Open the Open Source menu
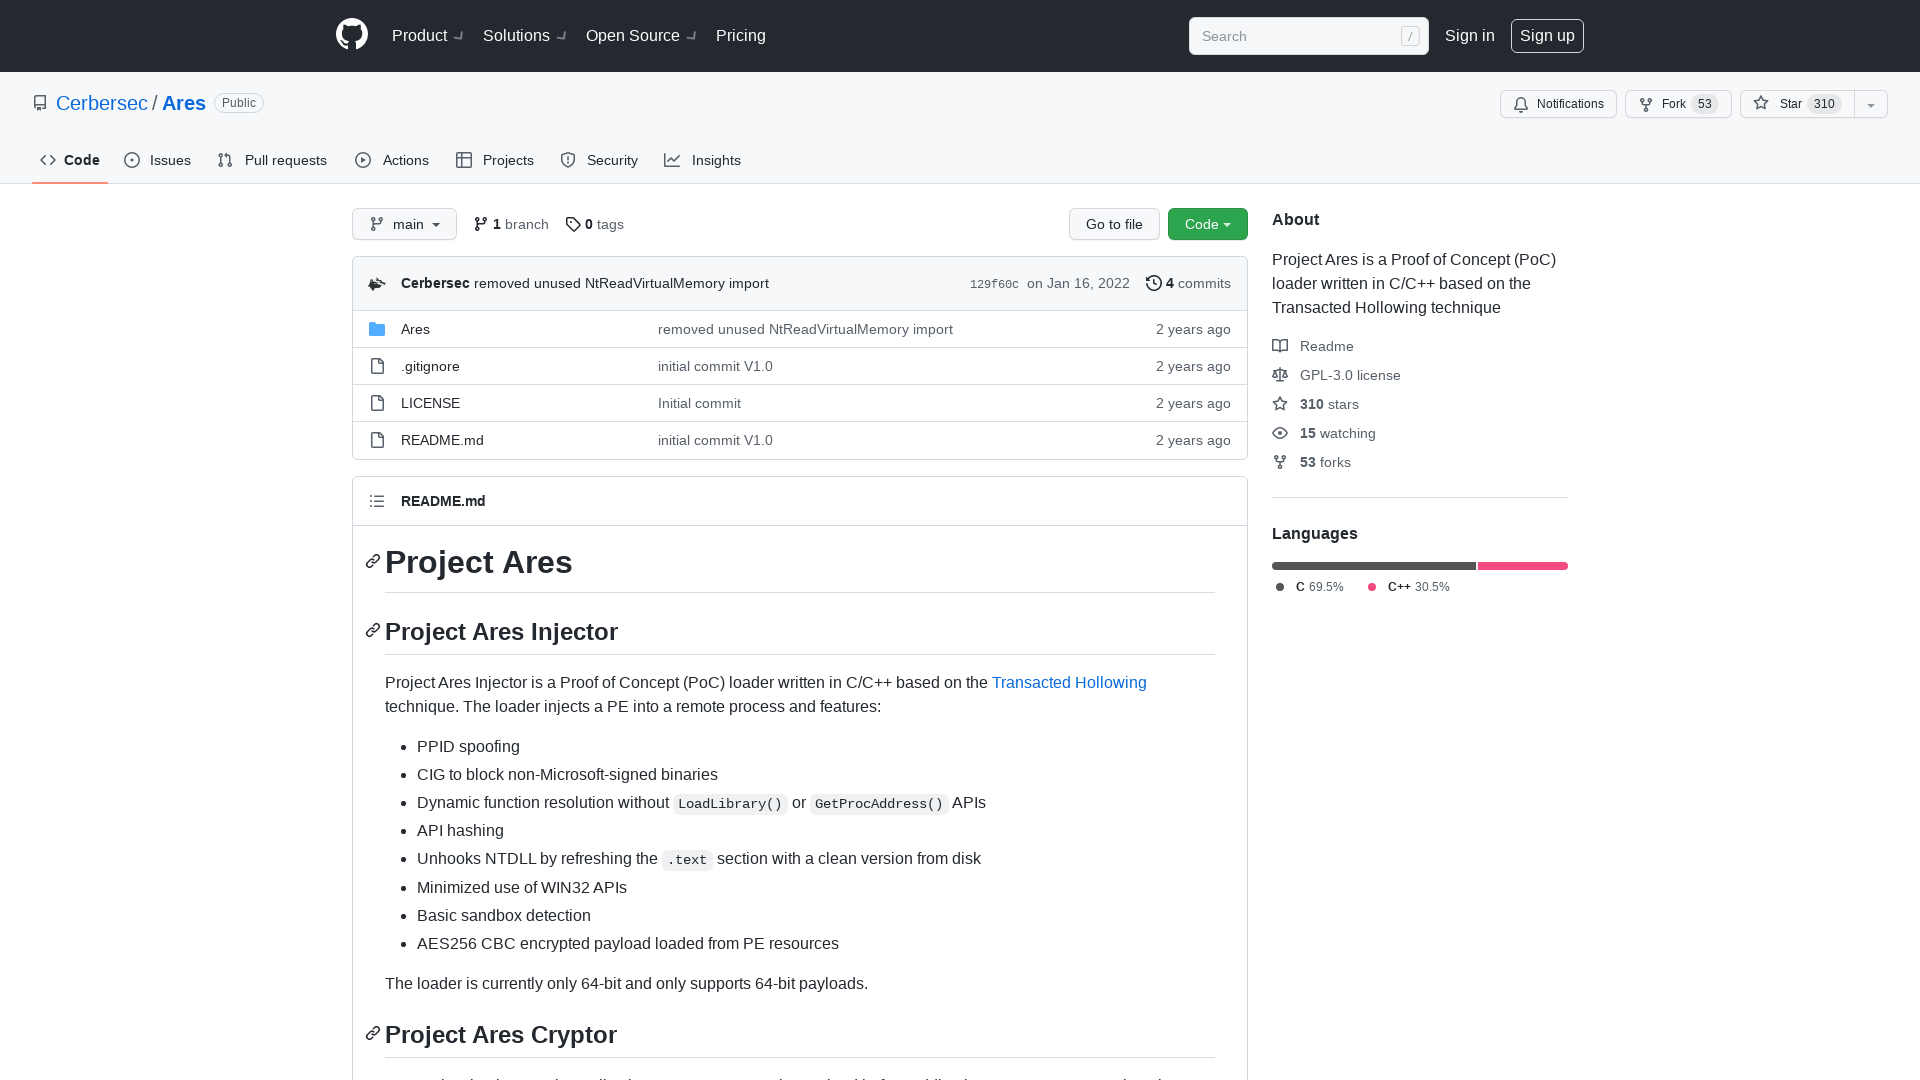This screenshot has width=1920, height=1080. [x=641, y=36]
